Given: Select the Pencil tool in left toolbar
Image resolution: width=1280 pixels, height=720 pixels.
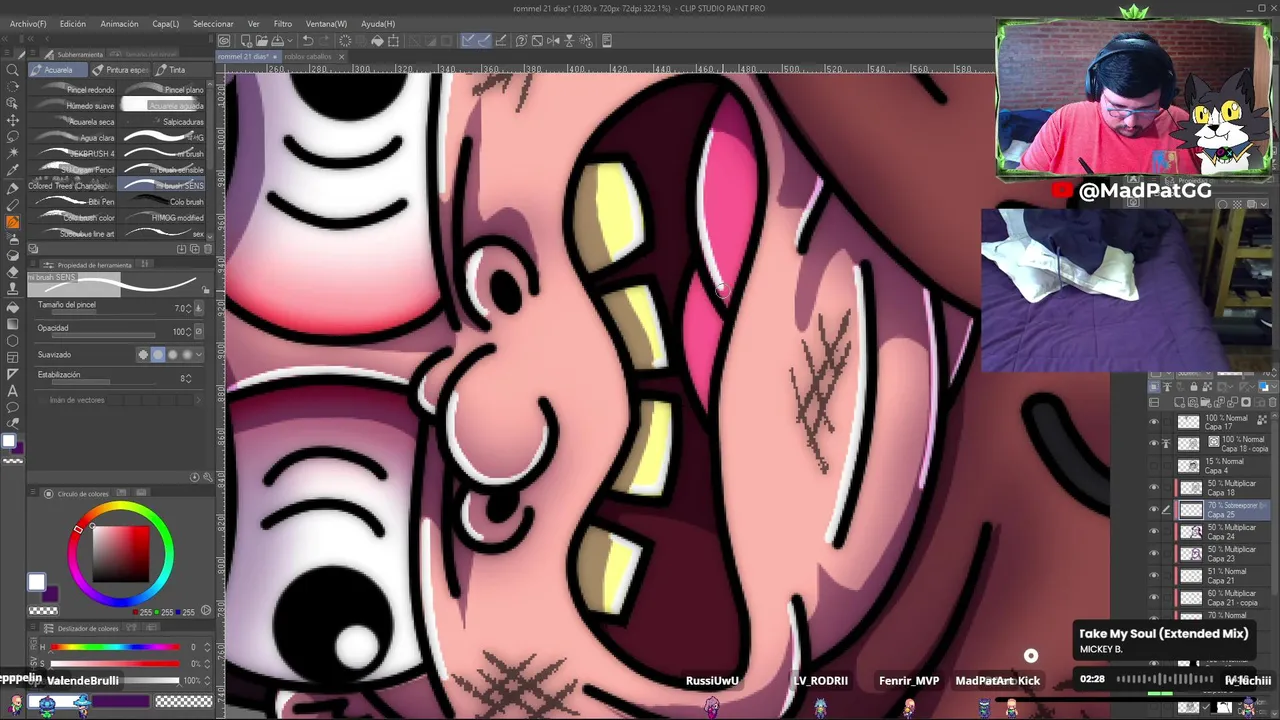Looking at the screenshot, I should click(x=12, y=205).
